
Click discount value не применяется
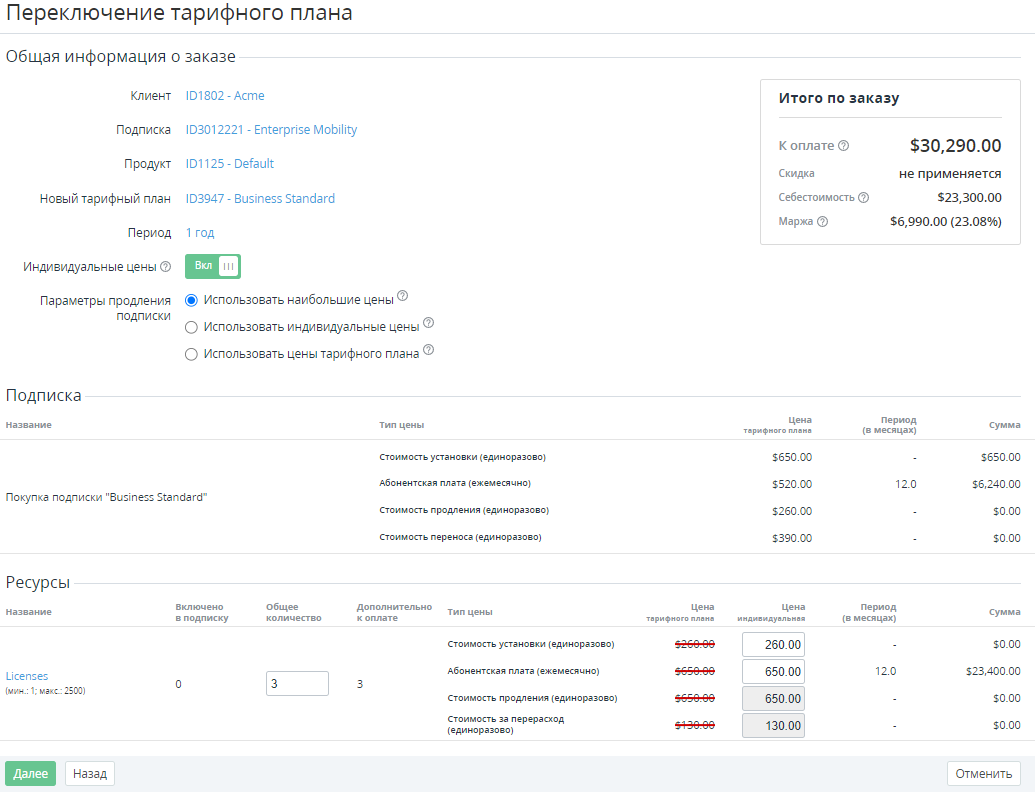click(950, 174)
